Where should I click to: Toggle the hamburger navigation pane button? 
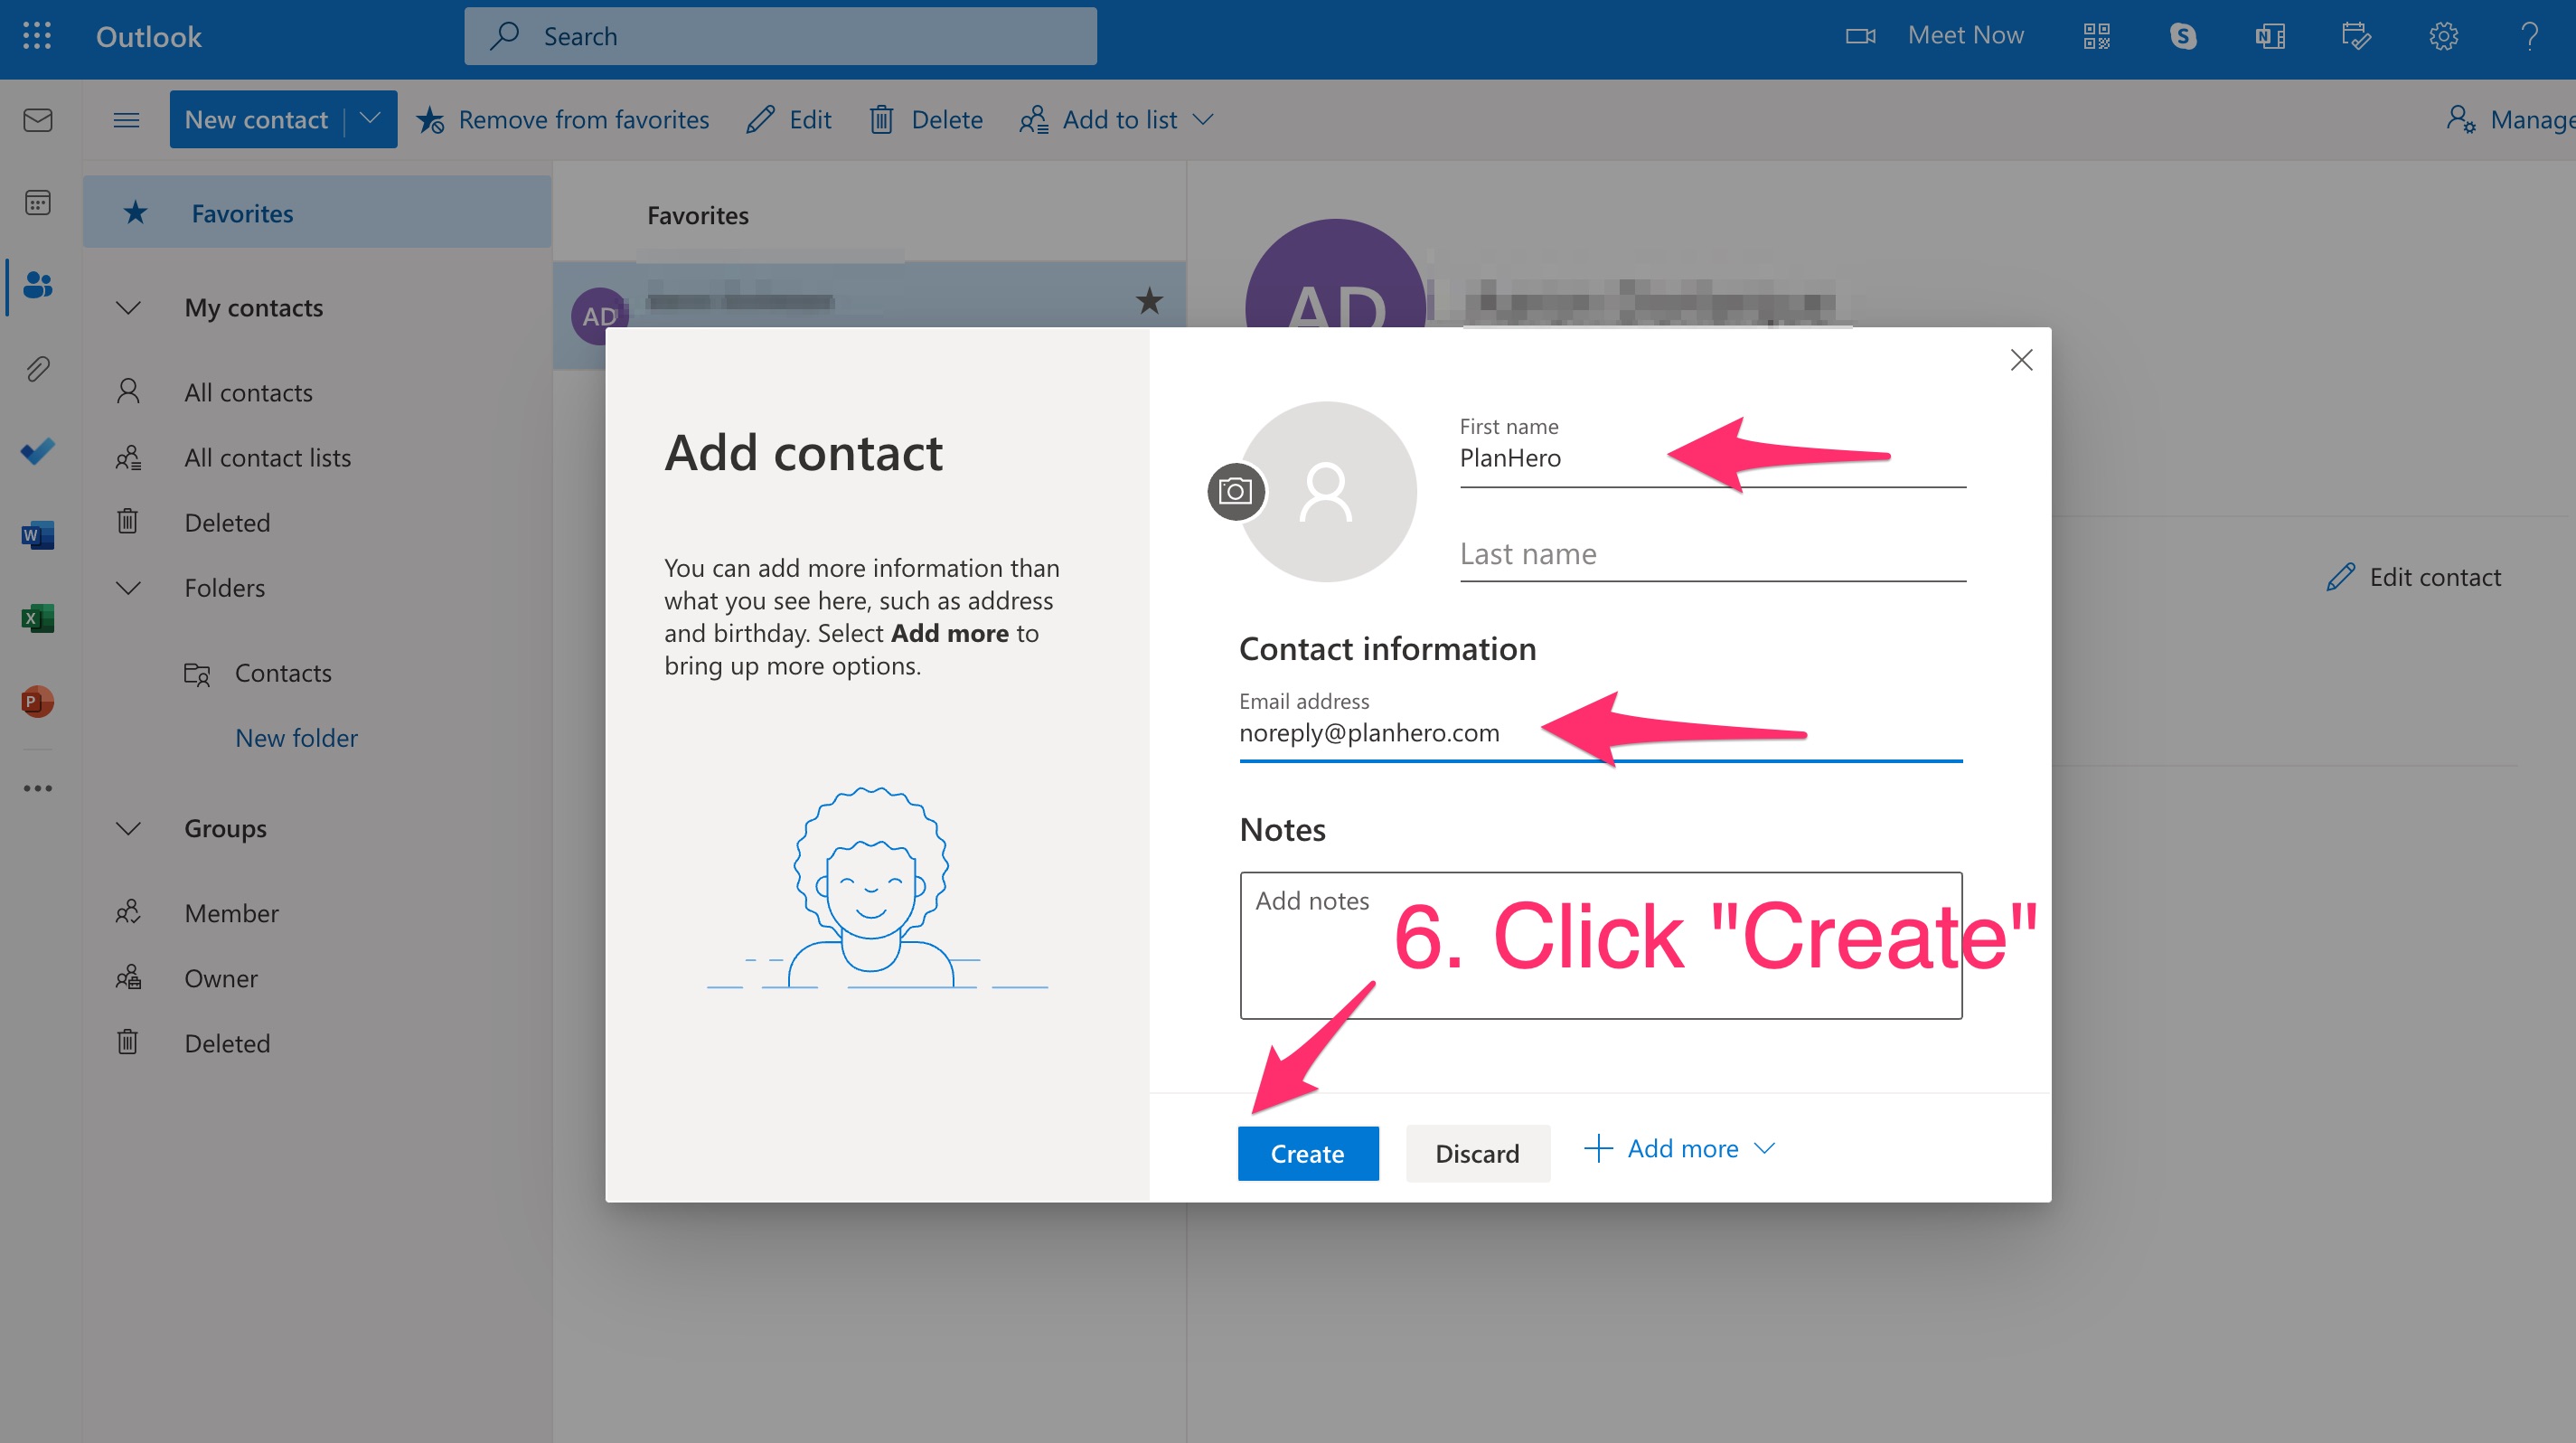[x=126, y=120]
